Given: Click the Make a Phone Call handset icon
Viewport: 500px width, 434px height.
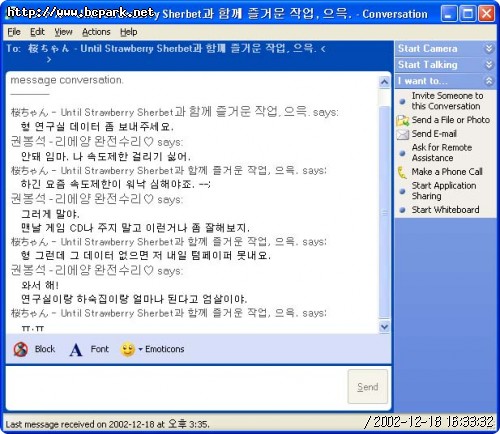Looking at the screenshot, I should (402, 172).
